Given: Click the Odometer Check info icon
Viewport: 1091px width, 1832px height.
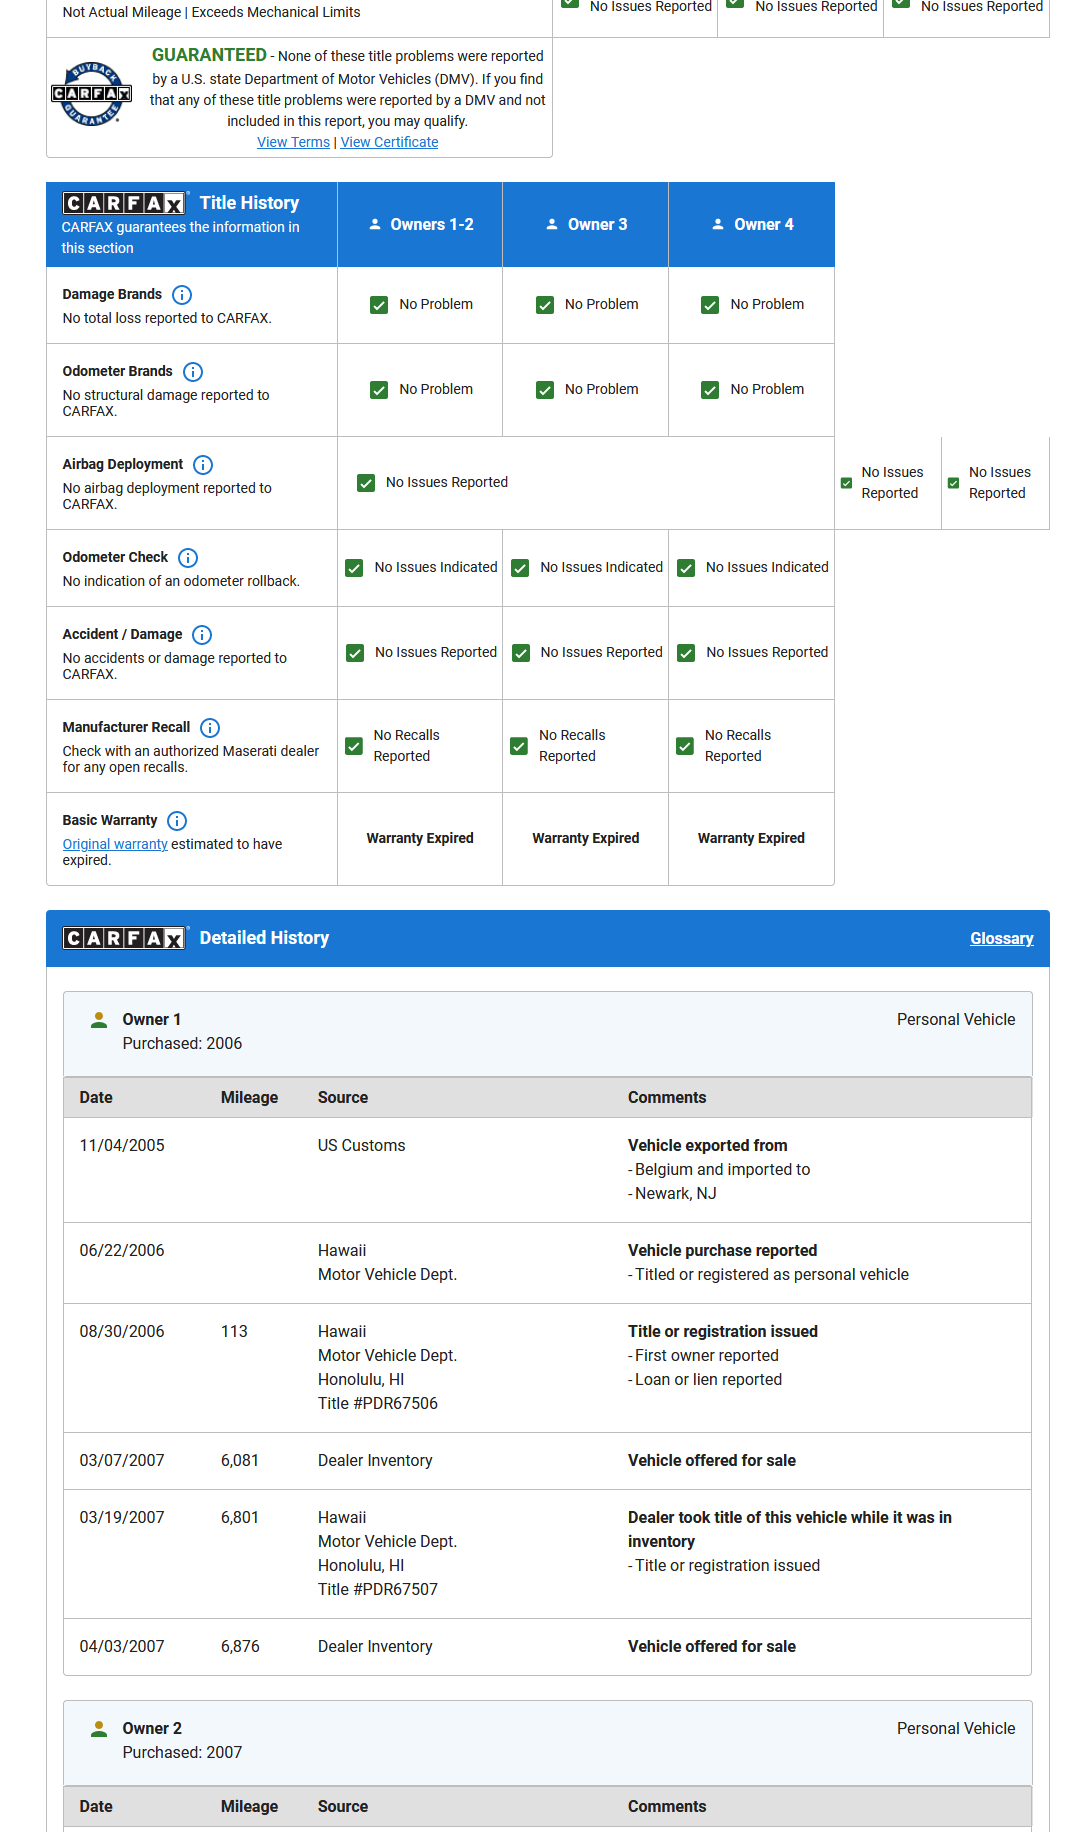Looking at the screenshot, I should click(188, 558).
